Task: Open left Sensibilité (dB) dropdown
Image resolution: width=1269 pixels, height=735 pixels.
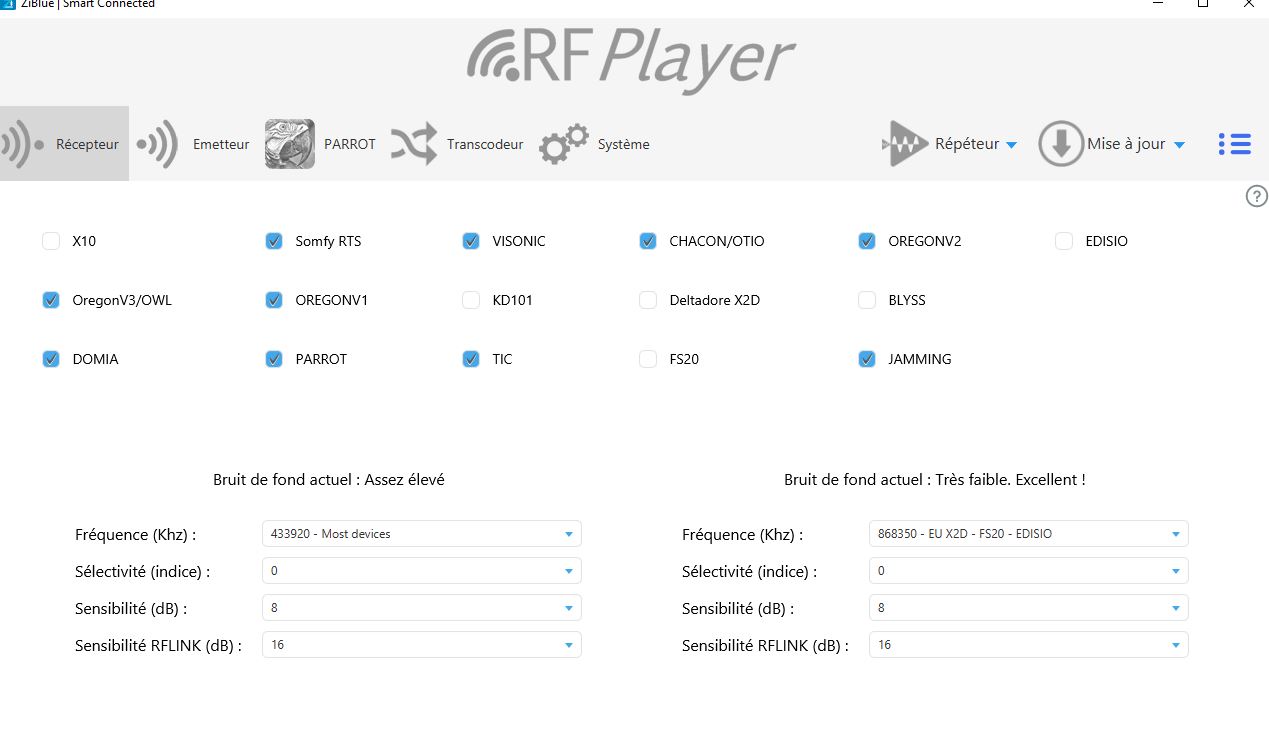Action: [x=421, y=608]
